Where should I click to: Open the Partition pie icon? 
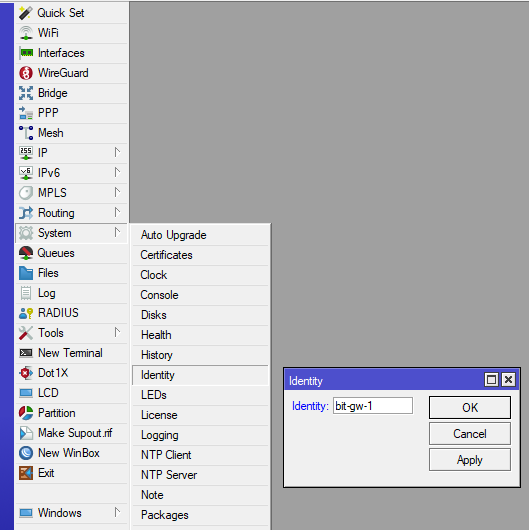(x=26, y=413)
